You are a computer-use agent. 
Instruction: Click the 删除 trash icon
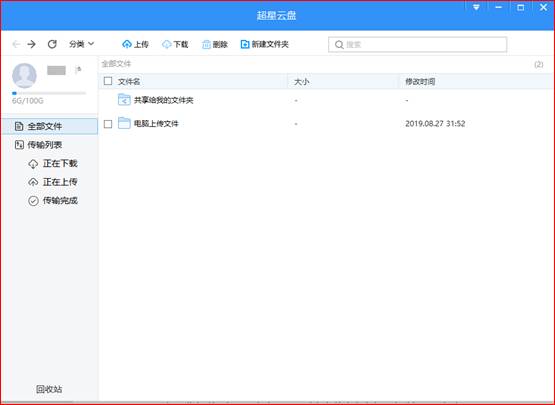coord(206,44)
